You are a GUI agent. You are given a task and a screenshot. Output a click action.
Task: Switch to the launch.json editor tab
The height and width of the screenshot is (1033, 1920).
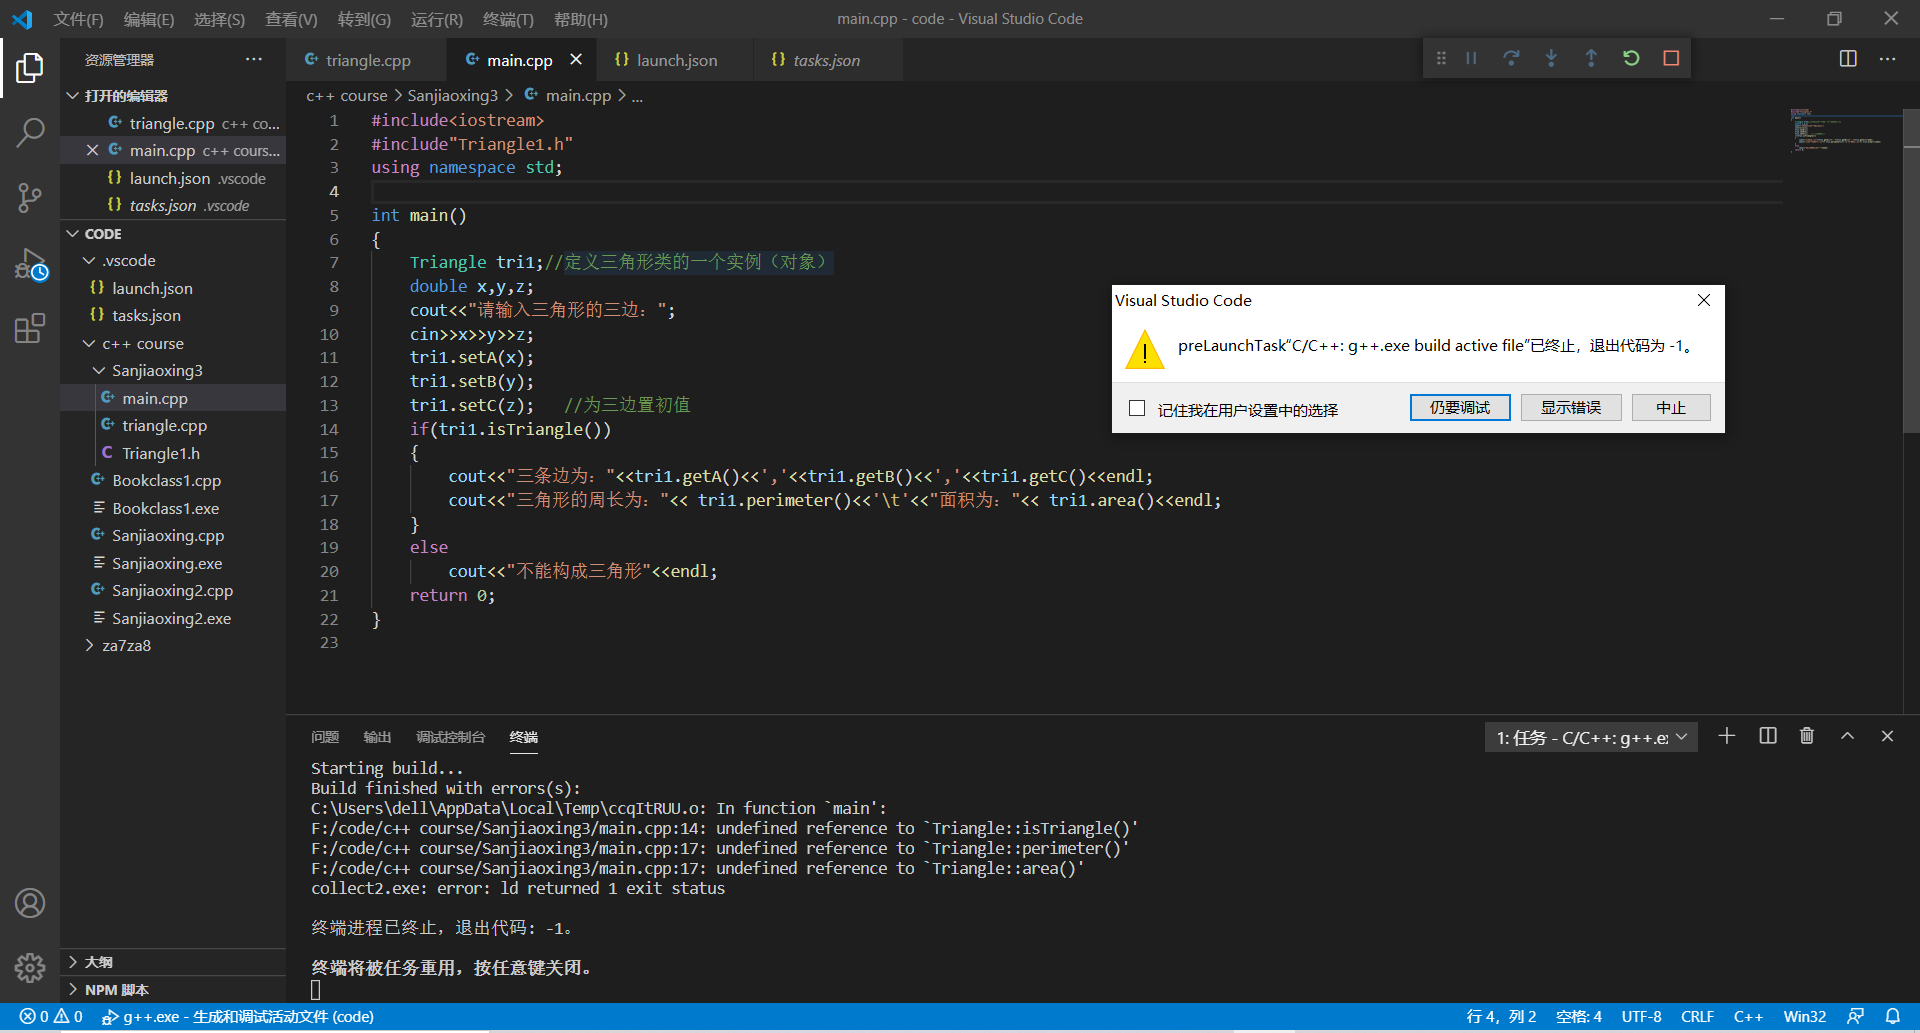pyautogui.click(x=675, y=60)
